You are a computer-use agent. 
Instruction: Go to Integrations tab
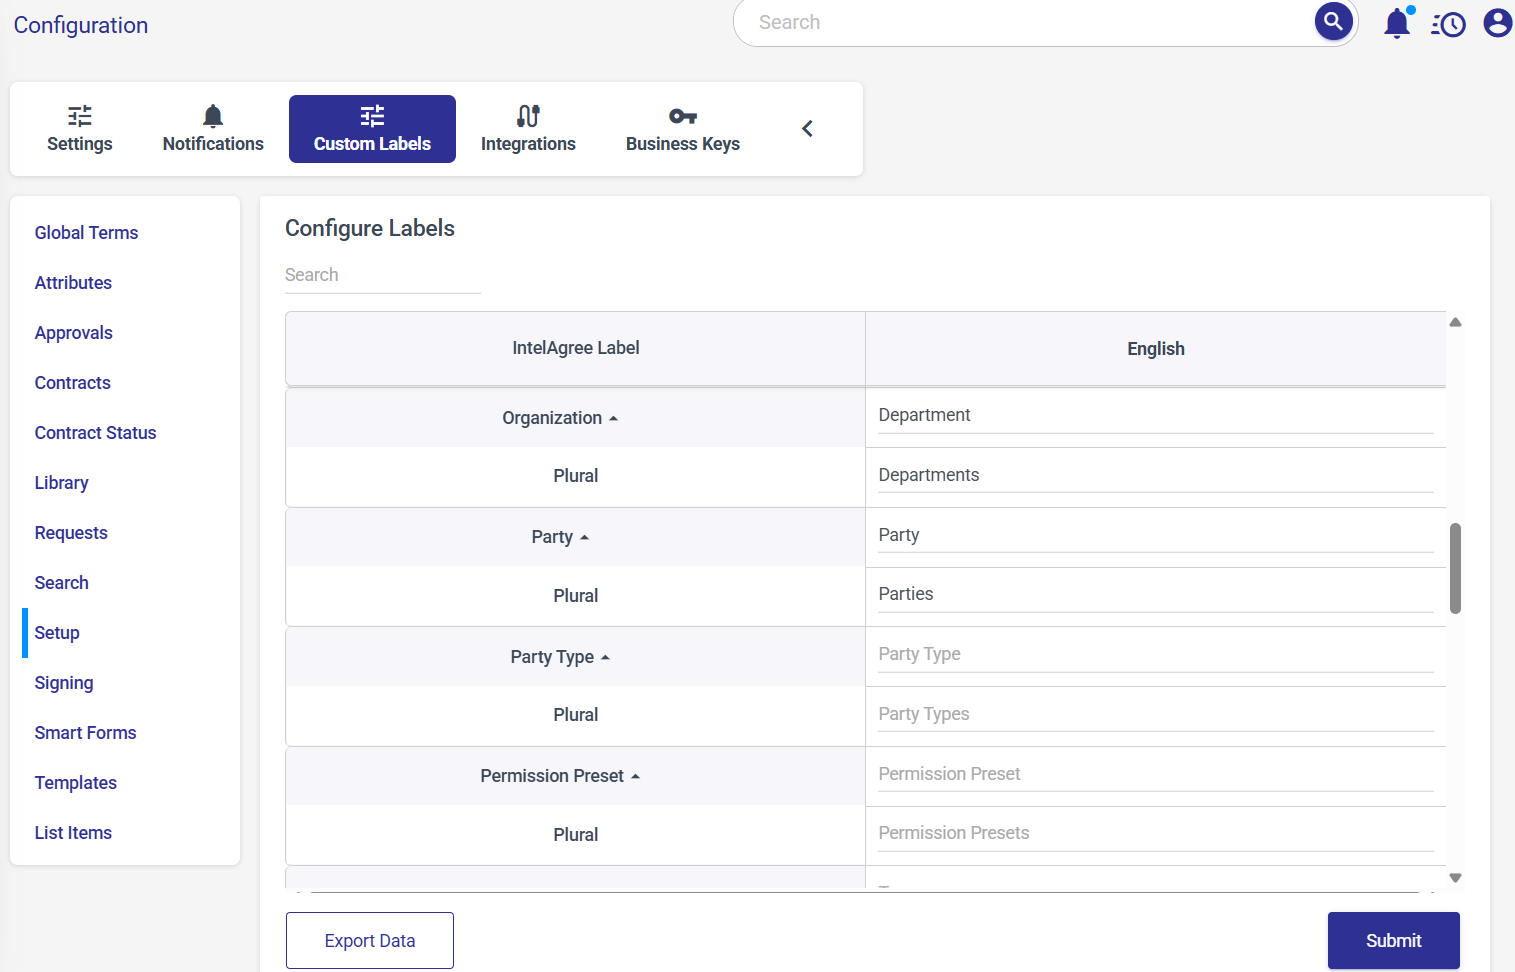[x=528, y=129]
